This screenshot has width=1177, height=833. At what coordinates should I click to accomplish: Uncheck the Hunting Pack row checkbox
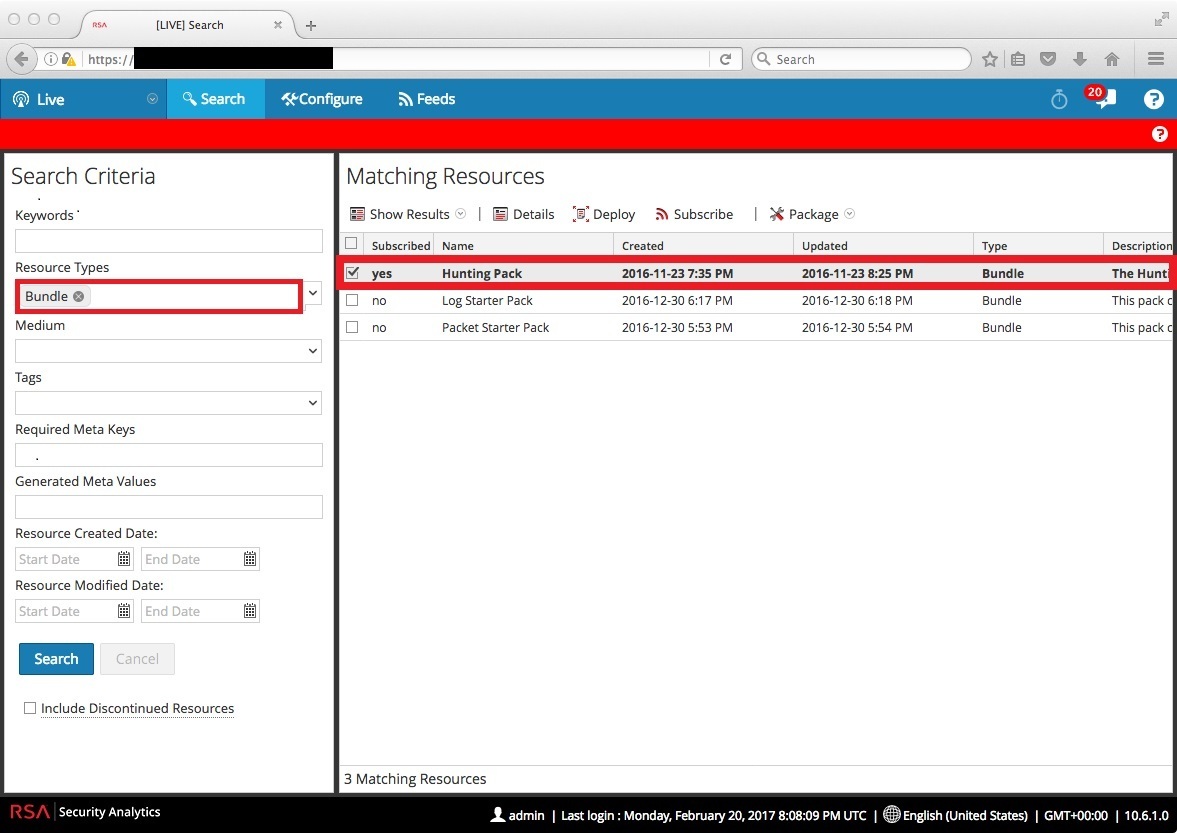point(352,273)
